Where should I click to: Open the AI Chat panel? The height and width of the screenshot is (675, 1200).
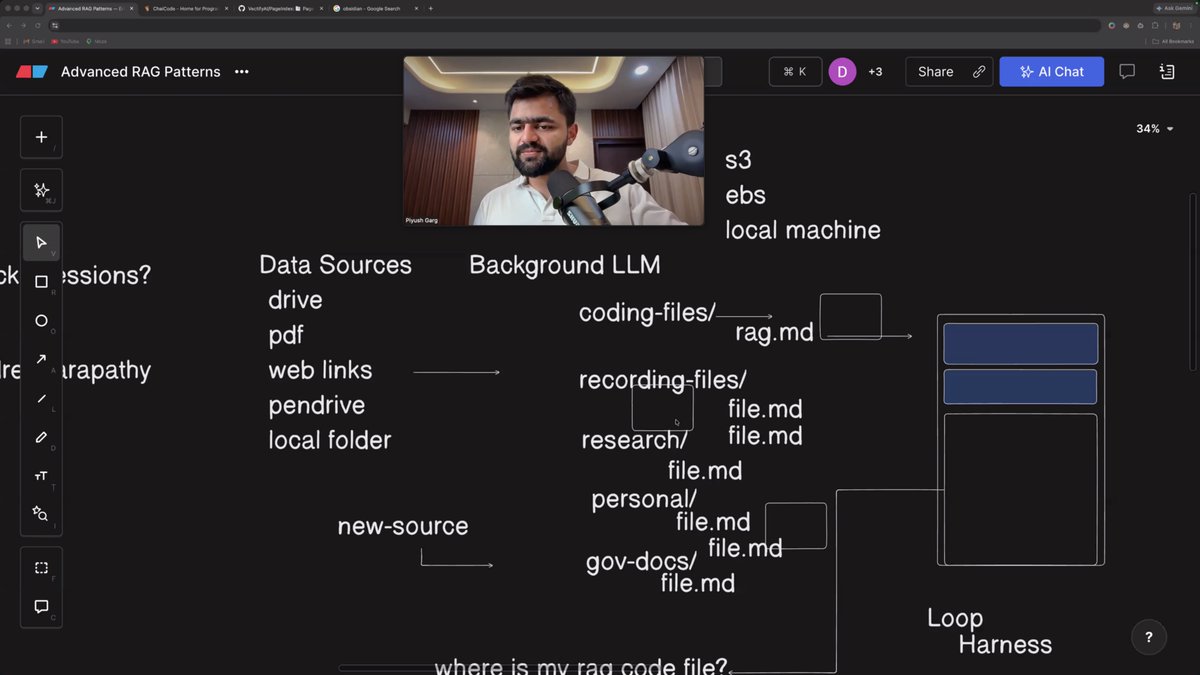click(x=1051, y=72)
